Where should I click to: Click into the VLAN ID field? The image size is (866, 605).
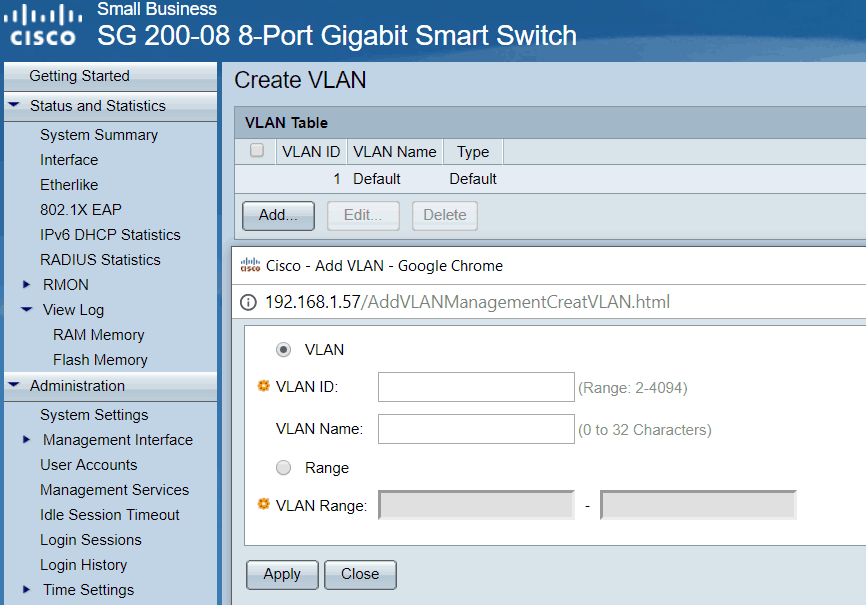tap(476, 388)
